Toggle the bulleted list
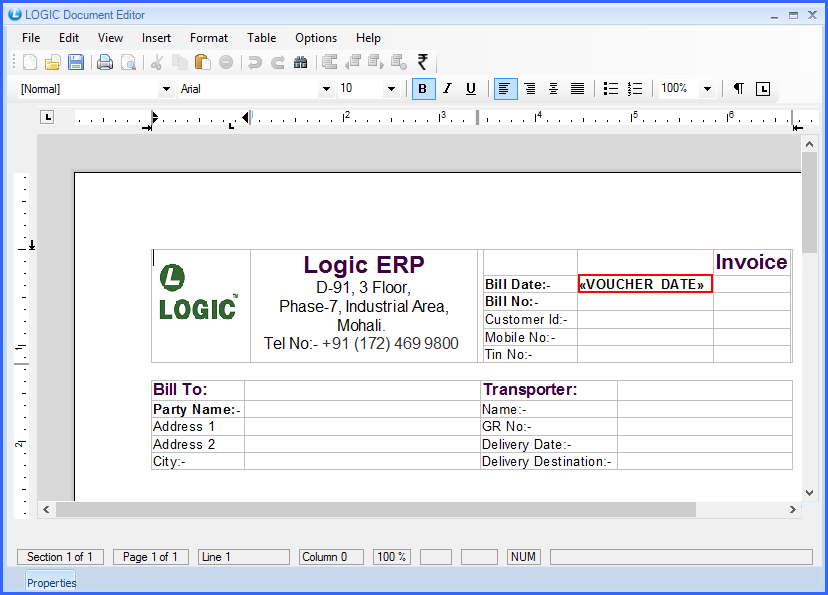The height and width of the screenshot is (595, 828). click(x=611, y=89)
